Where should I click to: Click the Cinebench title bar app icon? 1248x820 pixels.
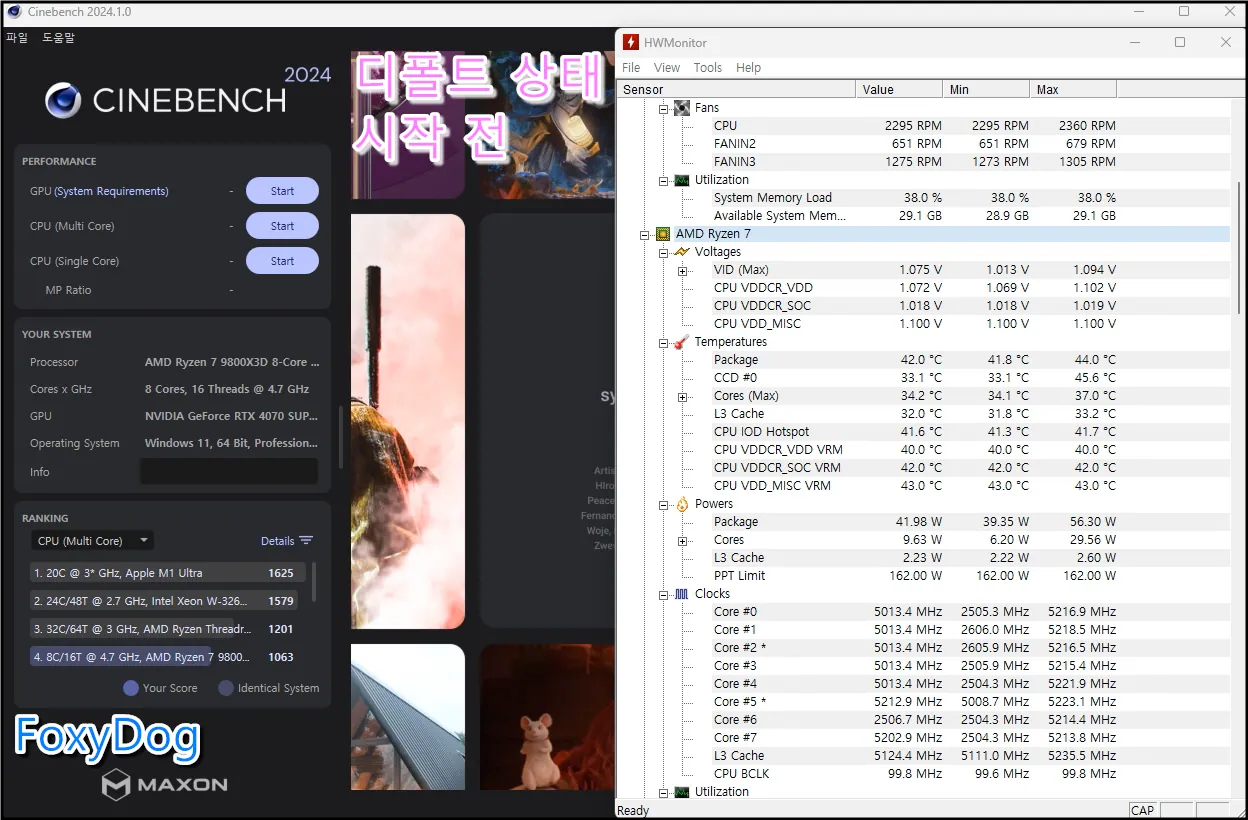pyautogui.click(x=14, y=12)
